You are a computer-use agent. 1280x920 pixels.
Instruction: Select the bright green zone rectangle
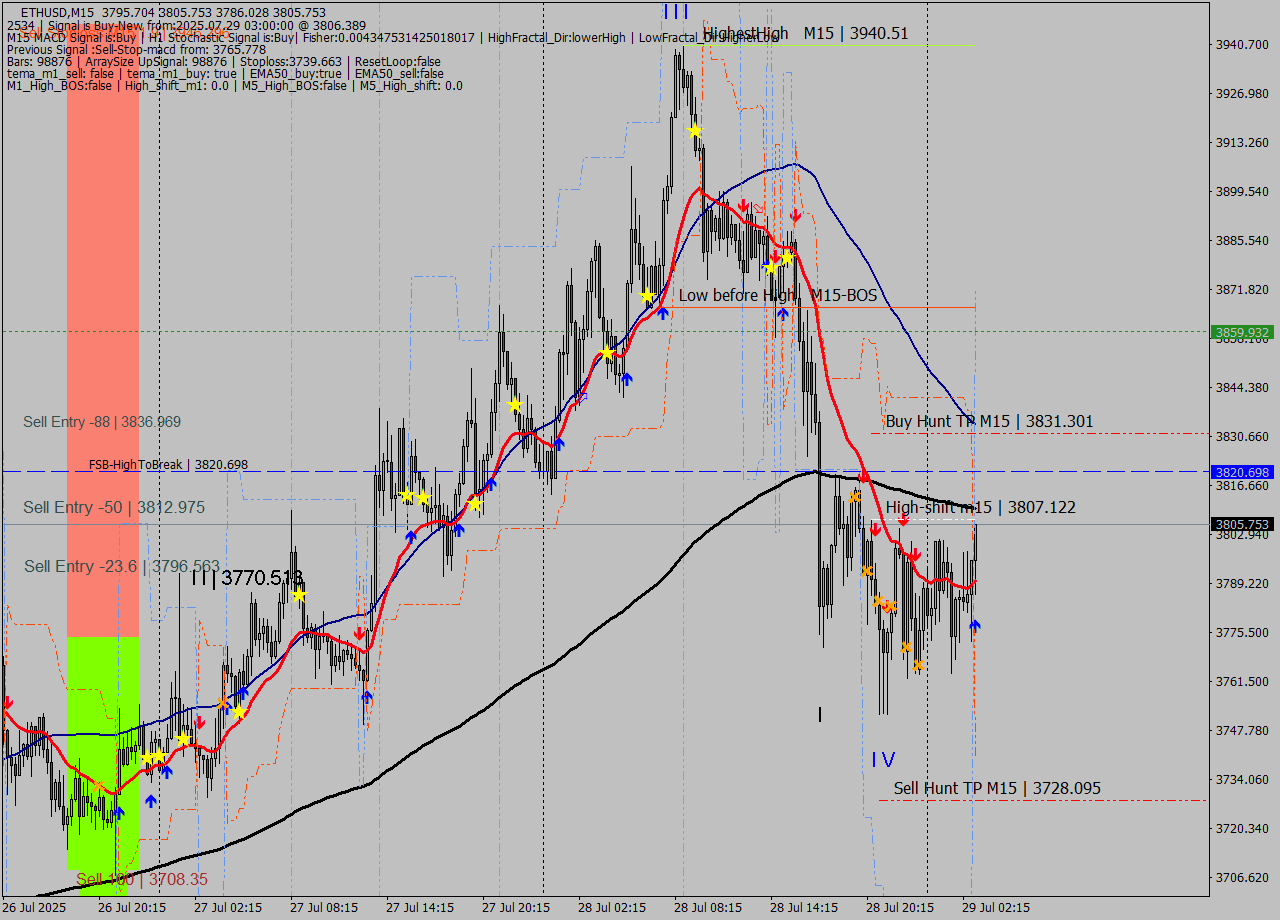click(x=103, y=750)
